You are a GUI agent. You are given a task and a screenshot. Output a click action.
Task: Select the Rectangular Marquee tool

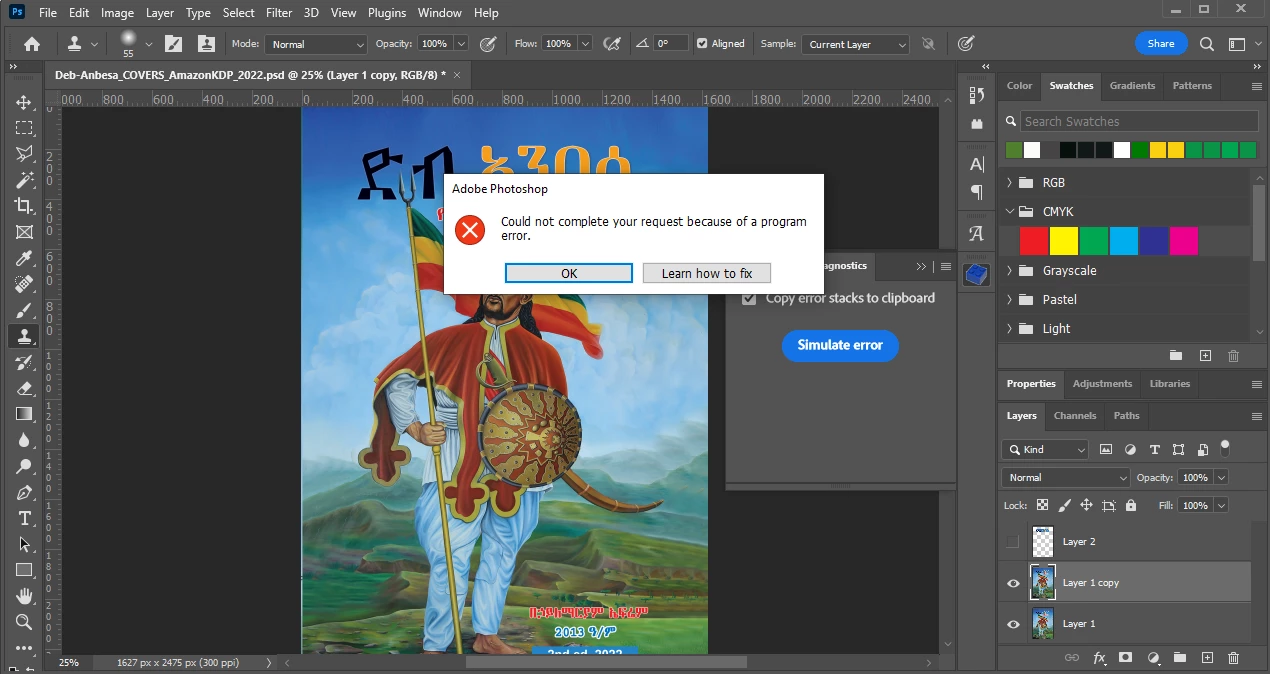click(24, 128)
